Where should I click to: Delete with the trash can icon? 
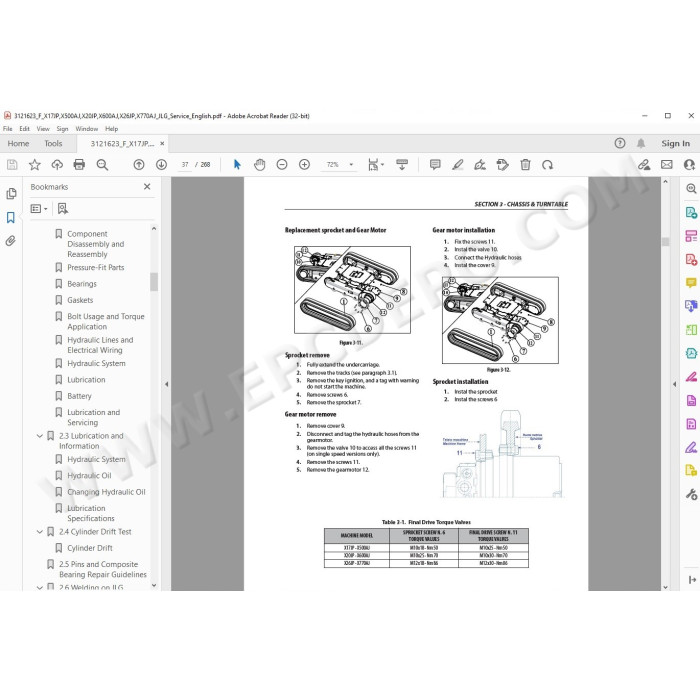coord(525,165)
